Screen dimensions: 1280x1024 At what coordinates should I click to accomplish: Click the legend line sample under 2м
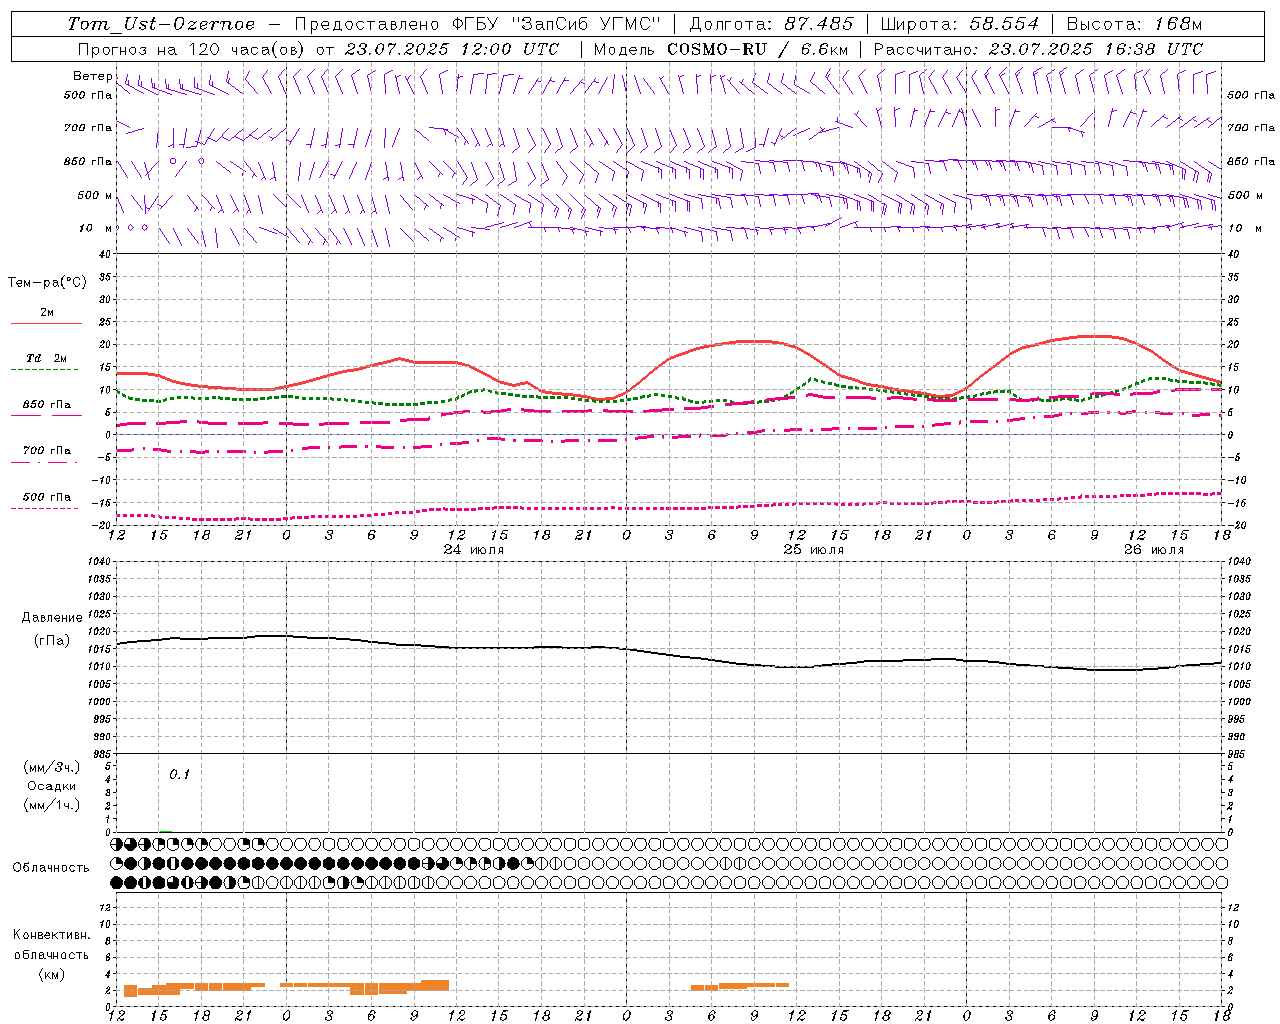(46, 324)
